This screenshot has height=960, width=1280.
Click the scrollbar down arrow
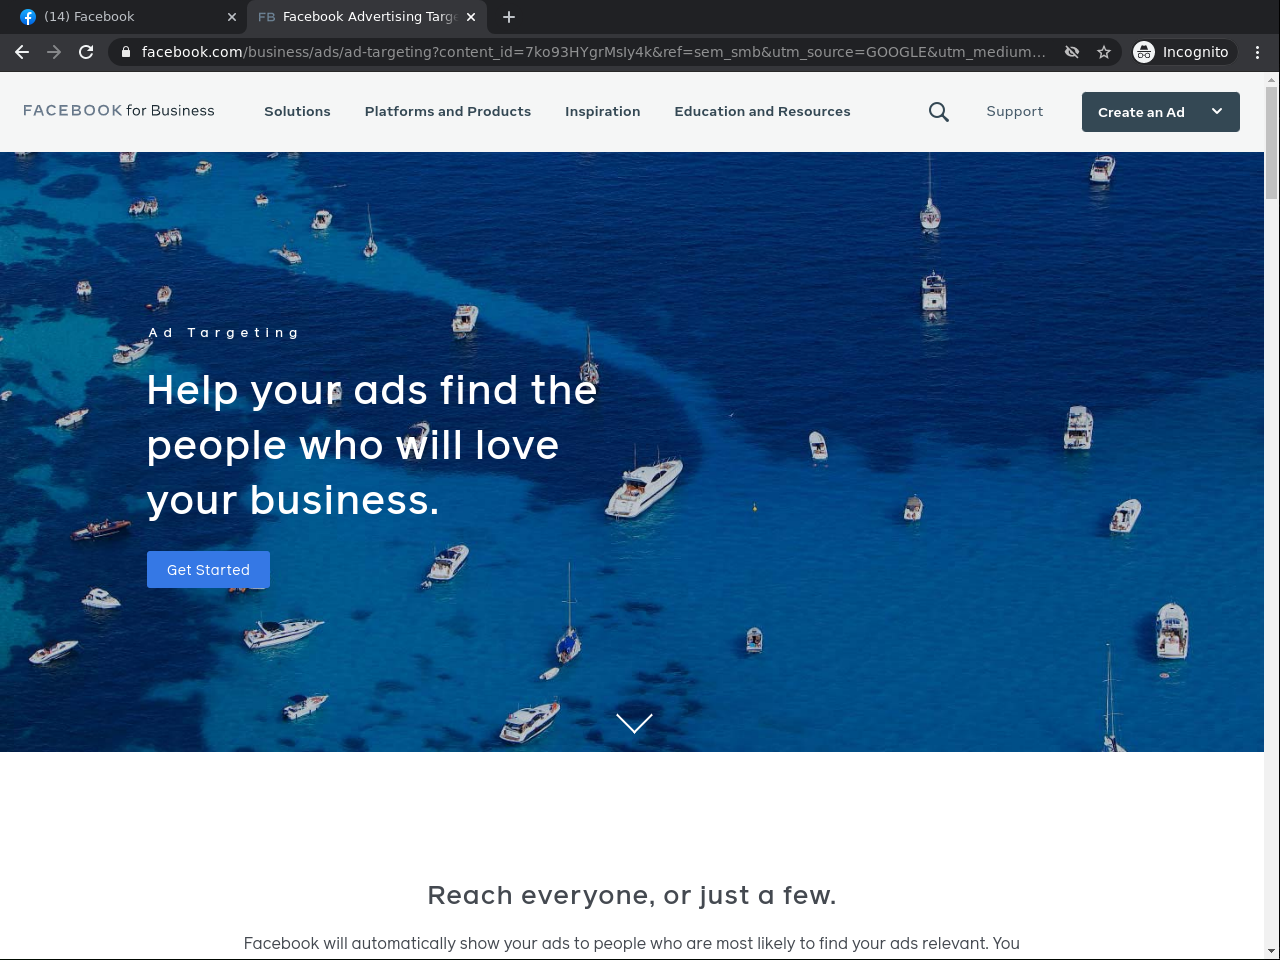(x=1272, y=951)
